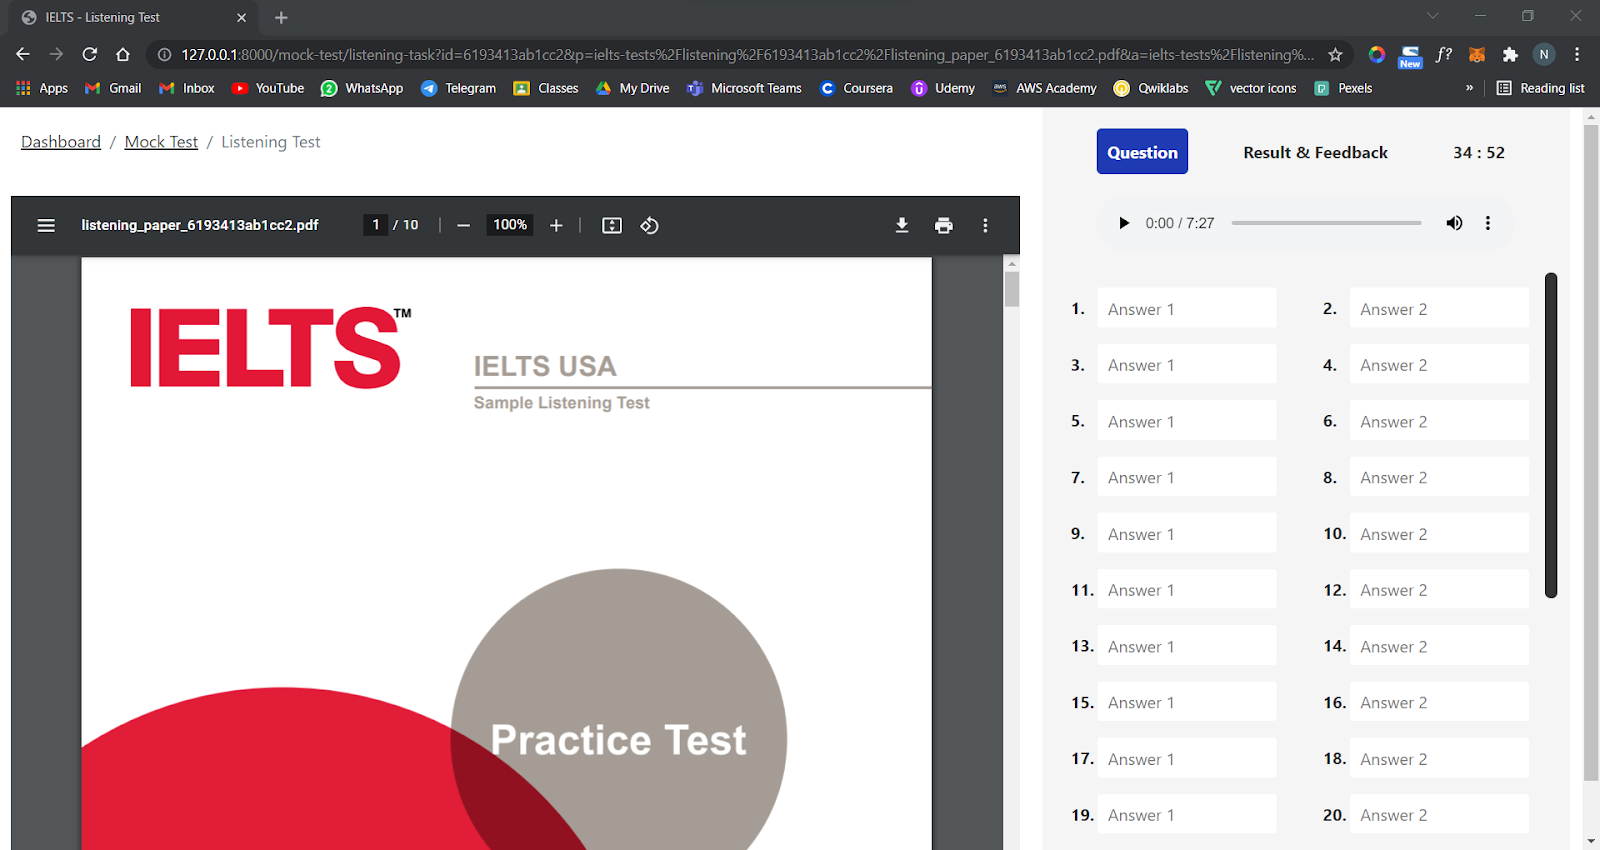Click the answer field for question 8
1600x850 pixels.
[x=1439, y=478]
